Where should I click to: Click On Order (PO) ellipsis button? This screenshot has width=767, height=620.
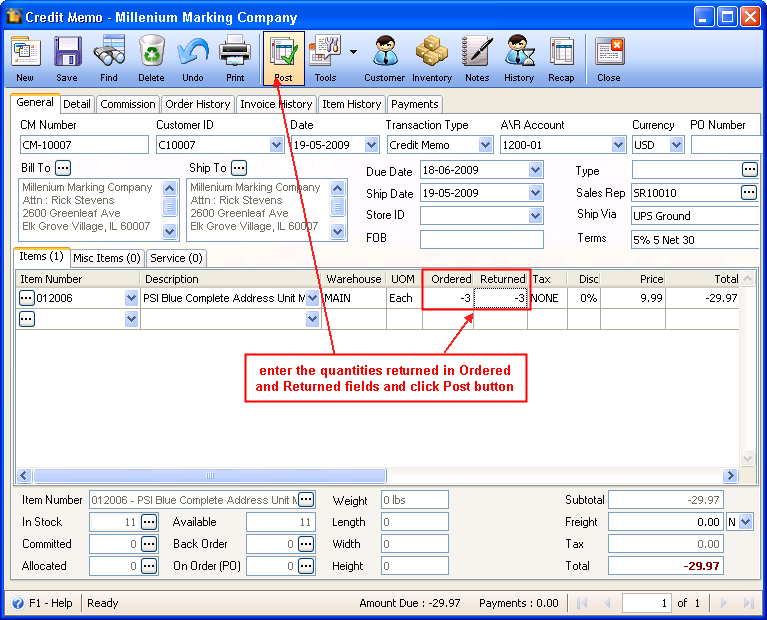pyautogui.click(x=306, y=566)
